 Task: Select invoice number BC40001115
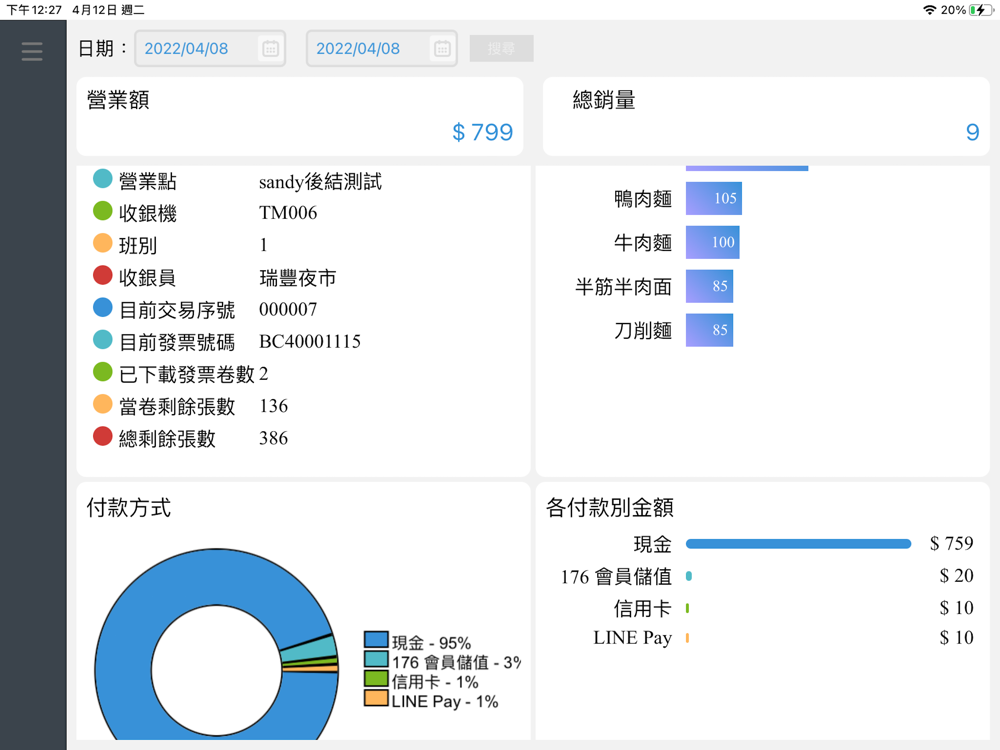[310, 342]
